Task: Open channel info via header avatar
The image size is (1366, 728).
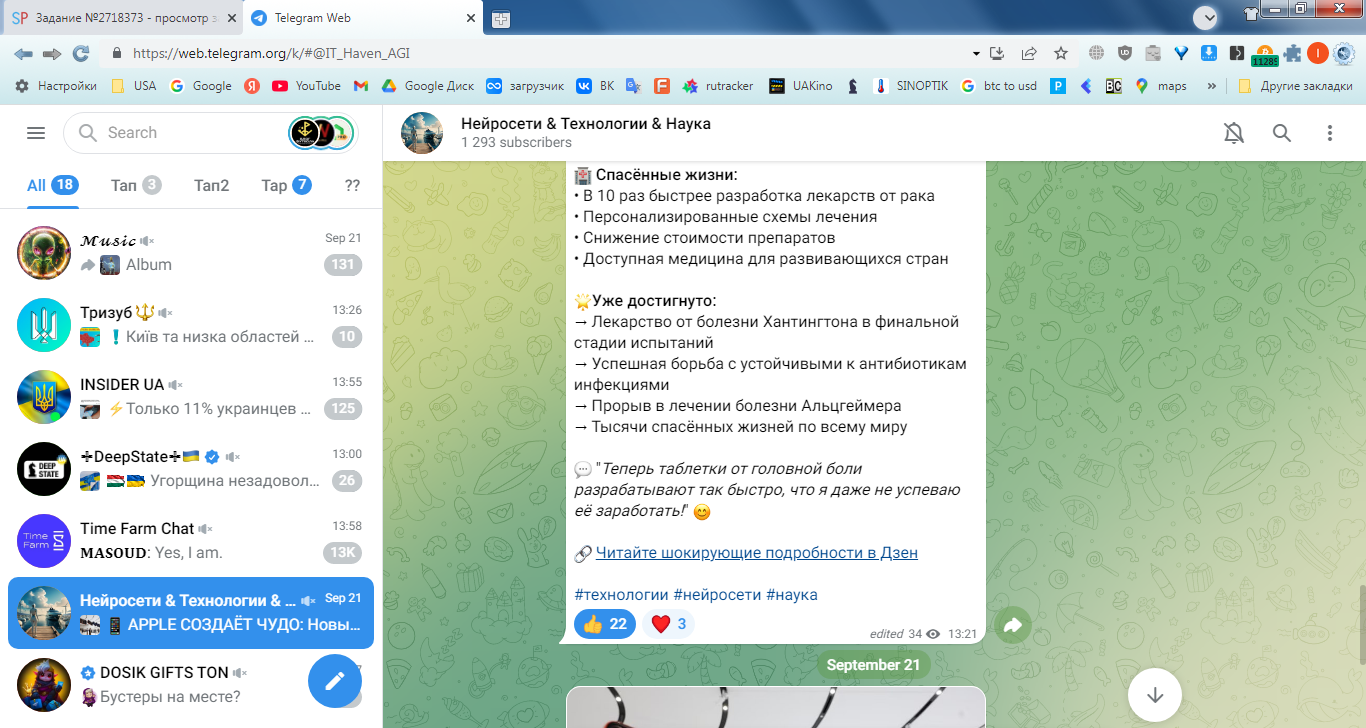Action: (x=422, y=133)
